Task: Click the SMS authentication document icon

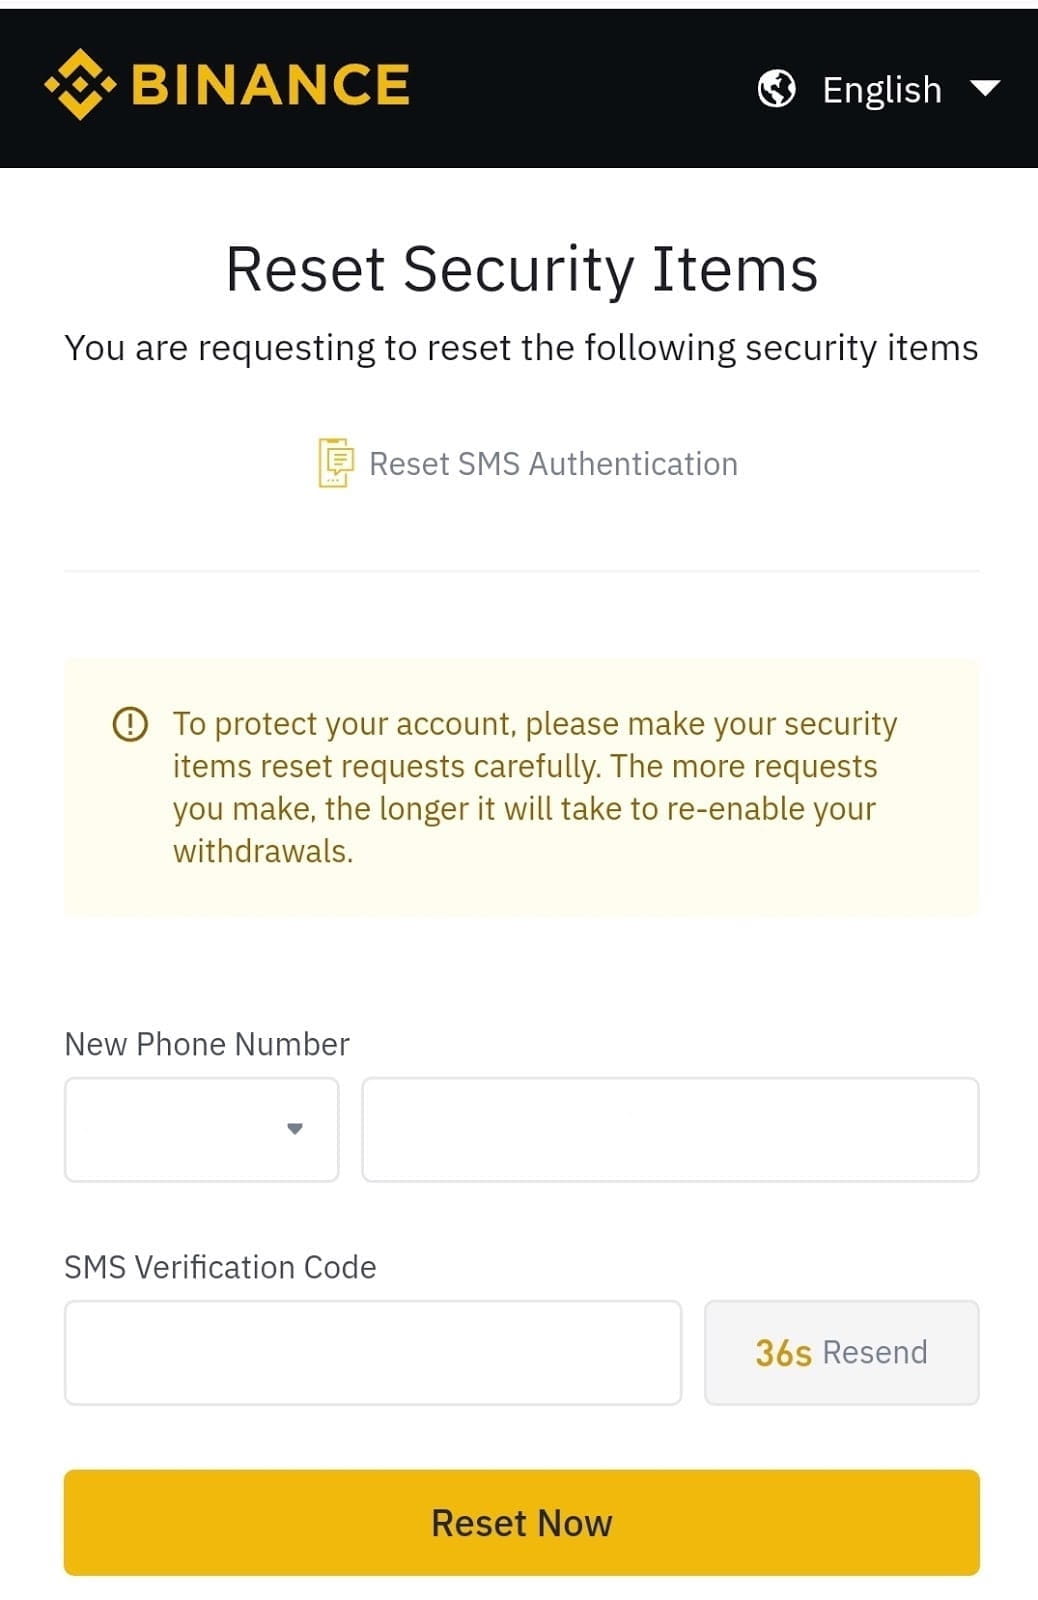Action: pyautogui.click(x=336, y=463)
